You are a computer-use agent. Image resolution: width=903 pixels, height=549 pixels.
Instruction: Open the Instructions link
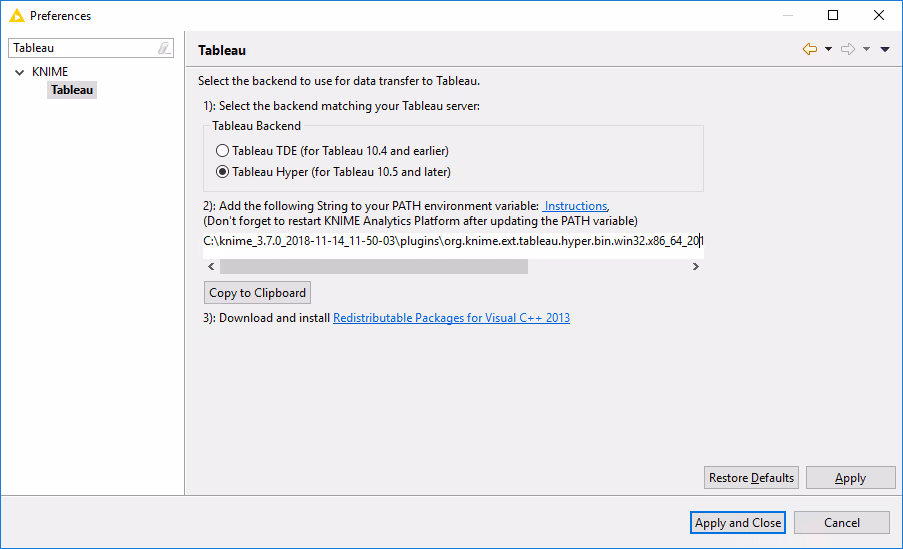pos(575,206)
